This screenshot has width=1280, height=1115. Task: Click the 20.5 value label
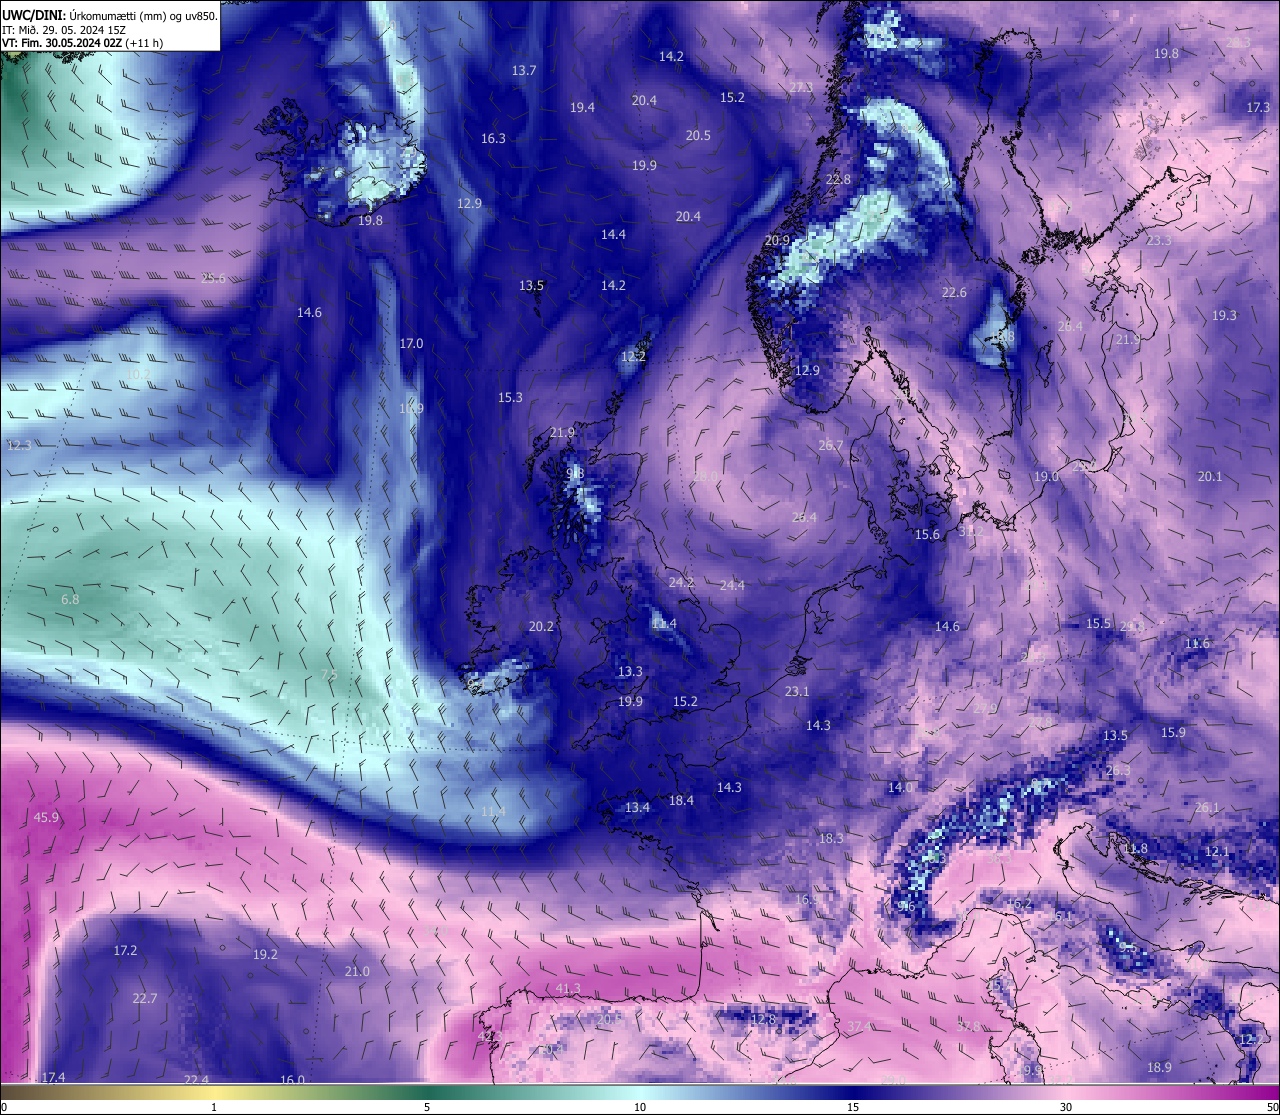pos(698,135)
